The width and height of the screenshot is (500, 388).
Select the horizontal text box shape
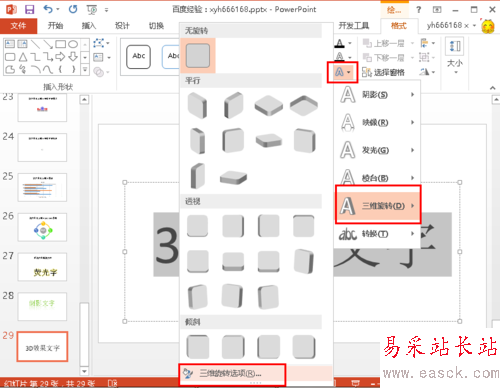10,44
